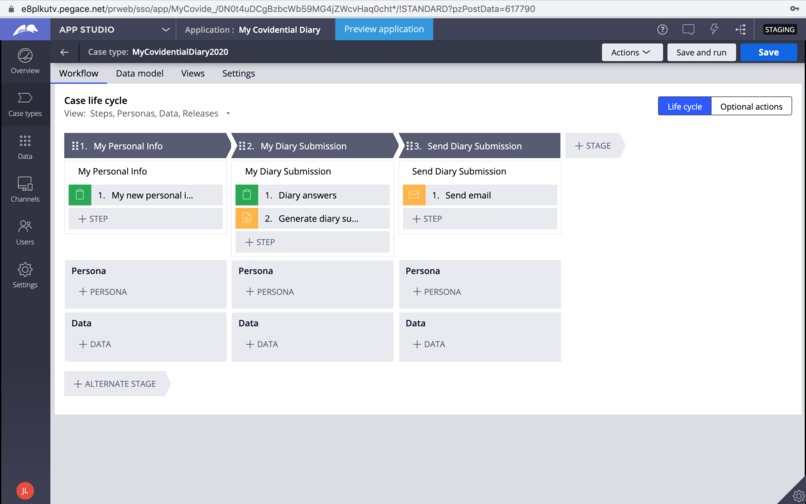Open the Data model tab
The width and height of the screenshot is (806, 504).
[x=139, y=74]
